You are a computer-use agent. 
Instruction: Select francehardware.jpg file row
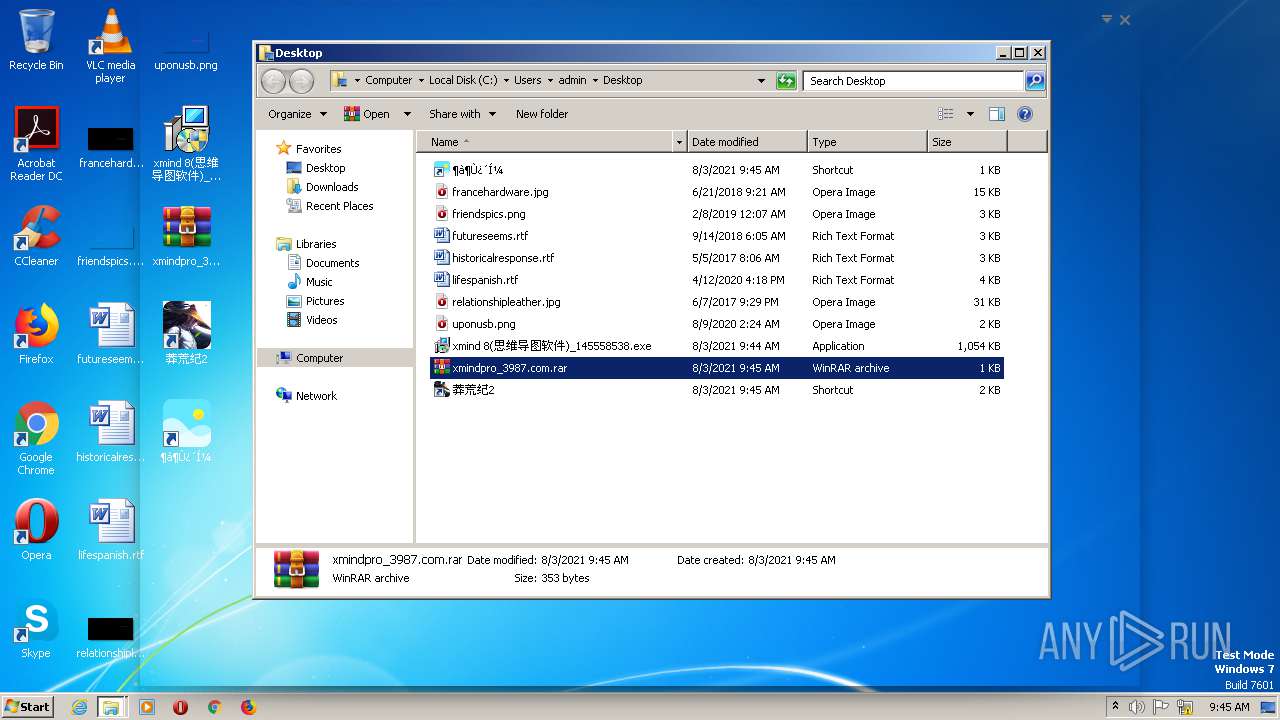point(716,192)
